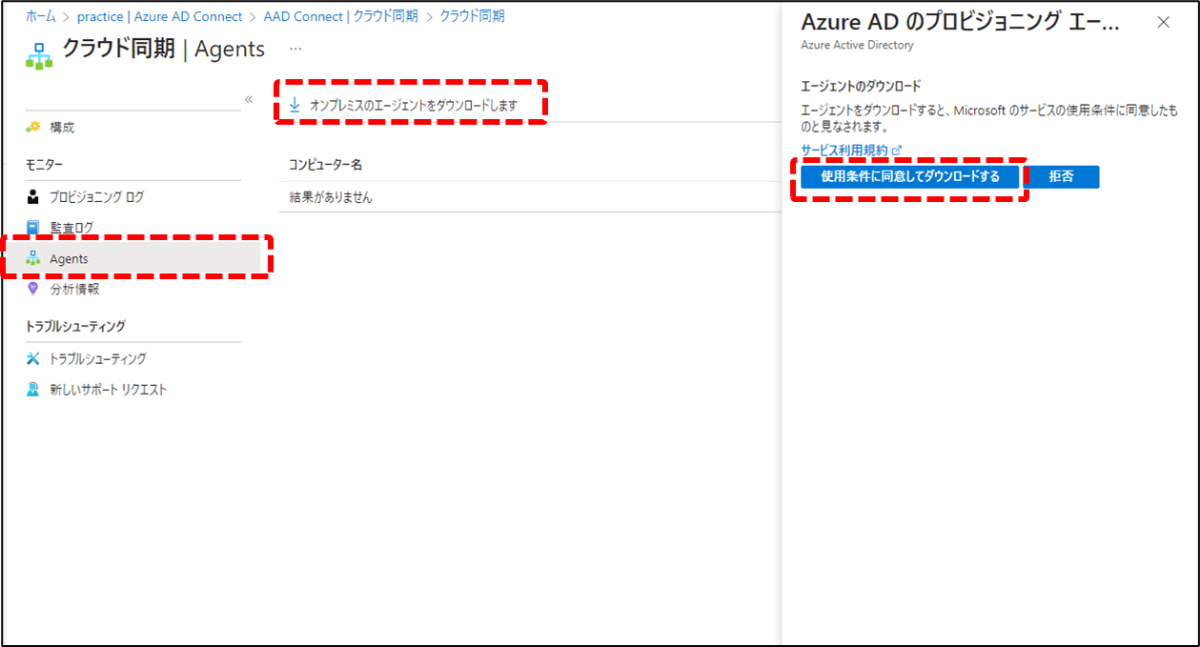Viewport: 1200px width, 647px height.
Task: Click the 分析情報 lightbulb icon
Action: (33, 289)
